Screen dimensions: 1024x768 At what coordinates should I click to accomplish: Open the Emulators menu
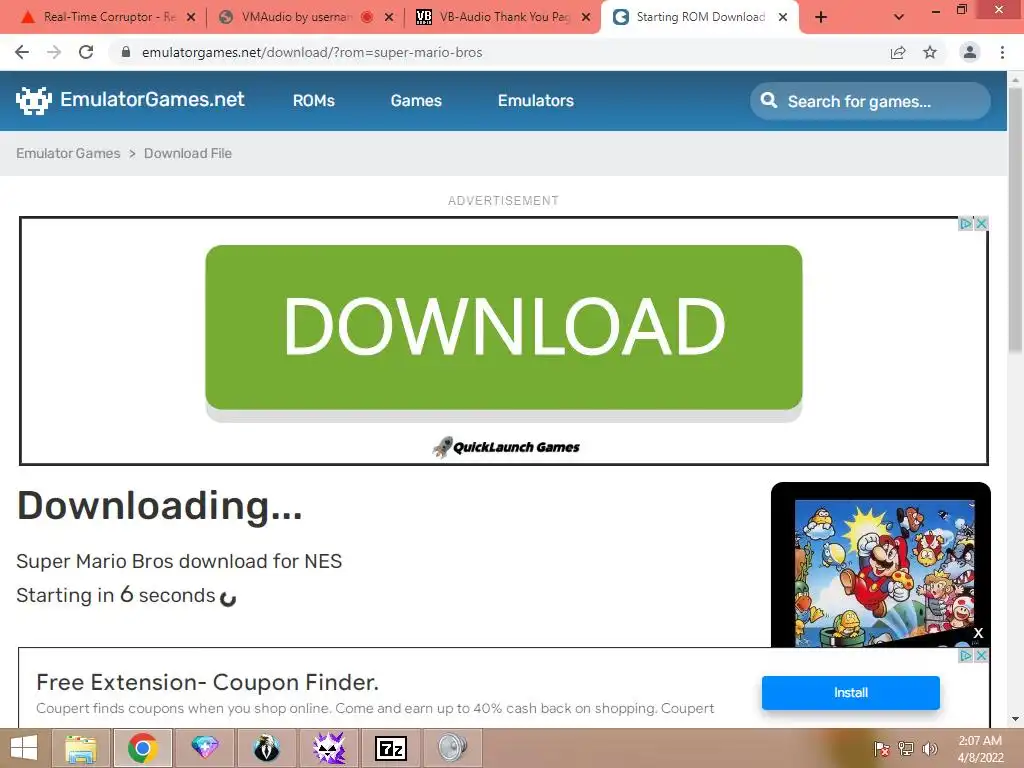(536, 101)
